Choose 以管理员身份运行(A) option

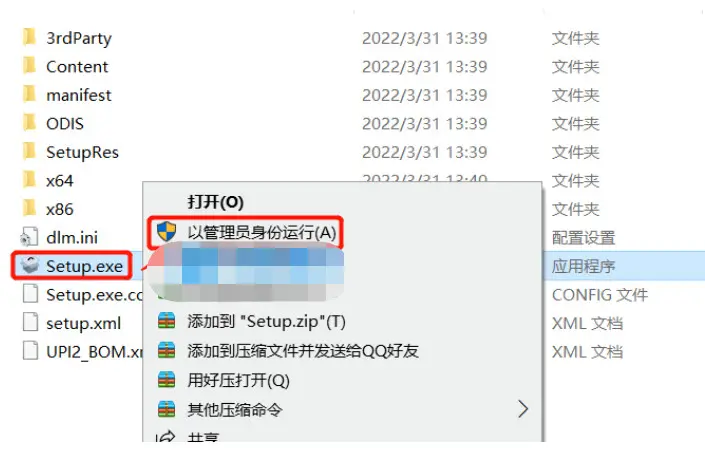tap(262, 232)
